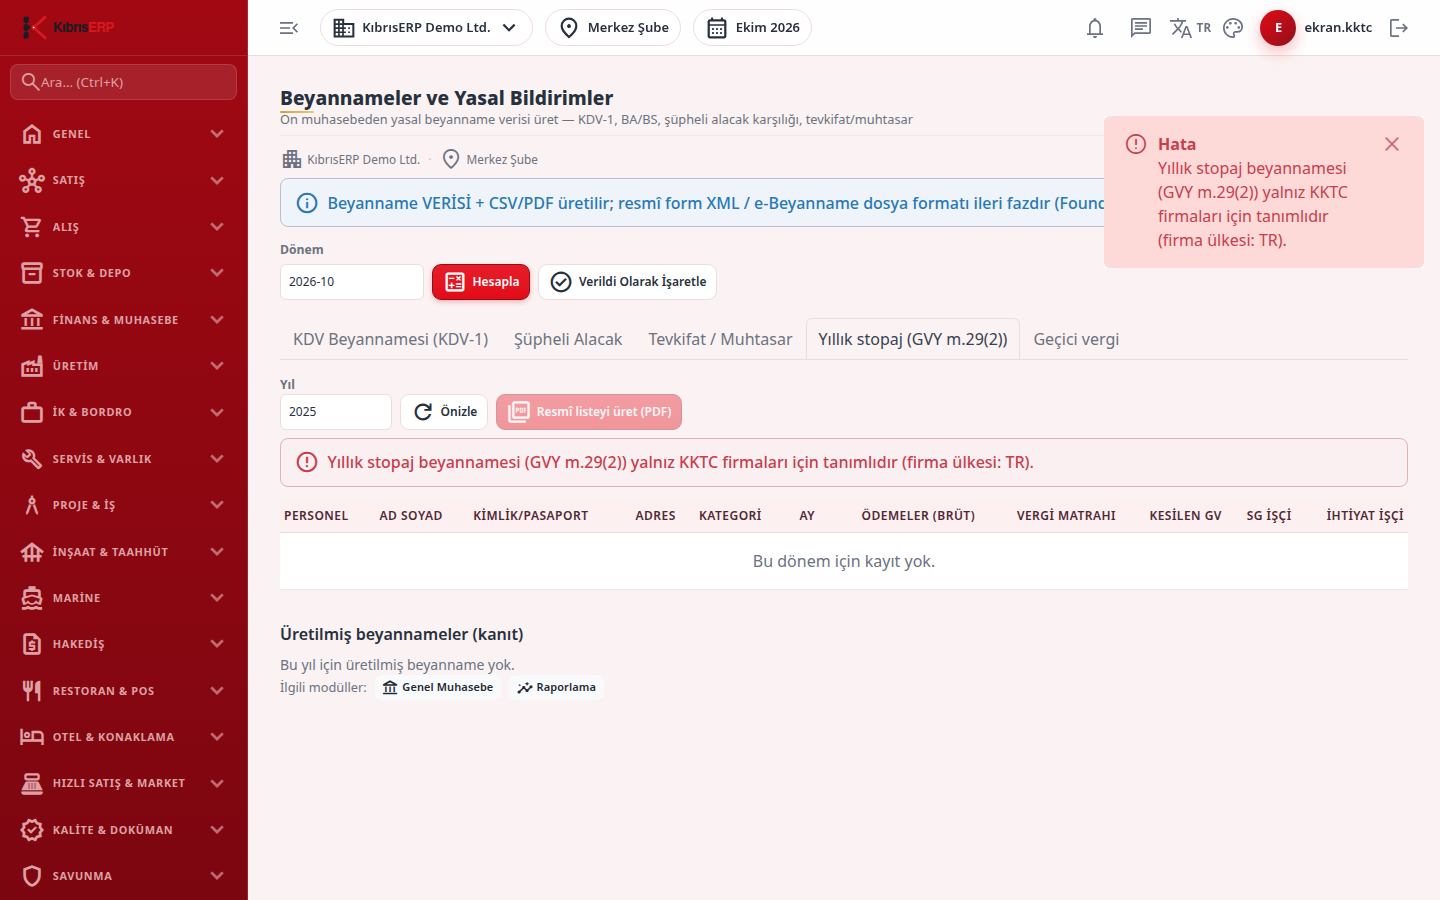Image resolution: width=1440 pixels, height=900 pixels.
Task: Open Genel Muhasebe related module
Action: (438, 687)
